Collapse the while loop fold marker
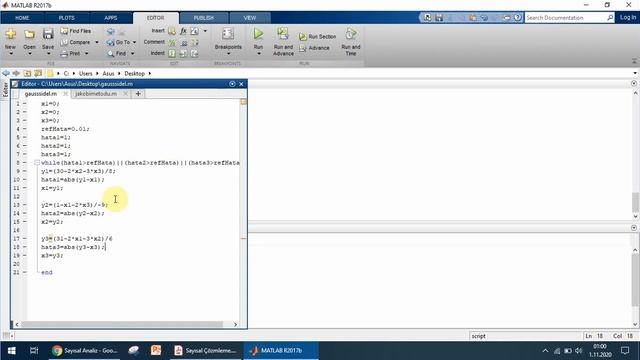 click(37, 163)
